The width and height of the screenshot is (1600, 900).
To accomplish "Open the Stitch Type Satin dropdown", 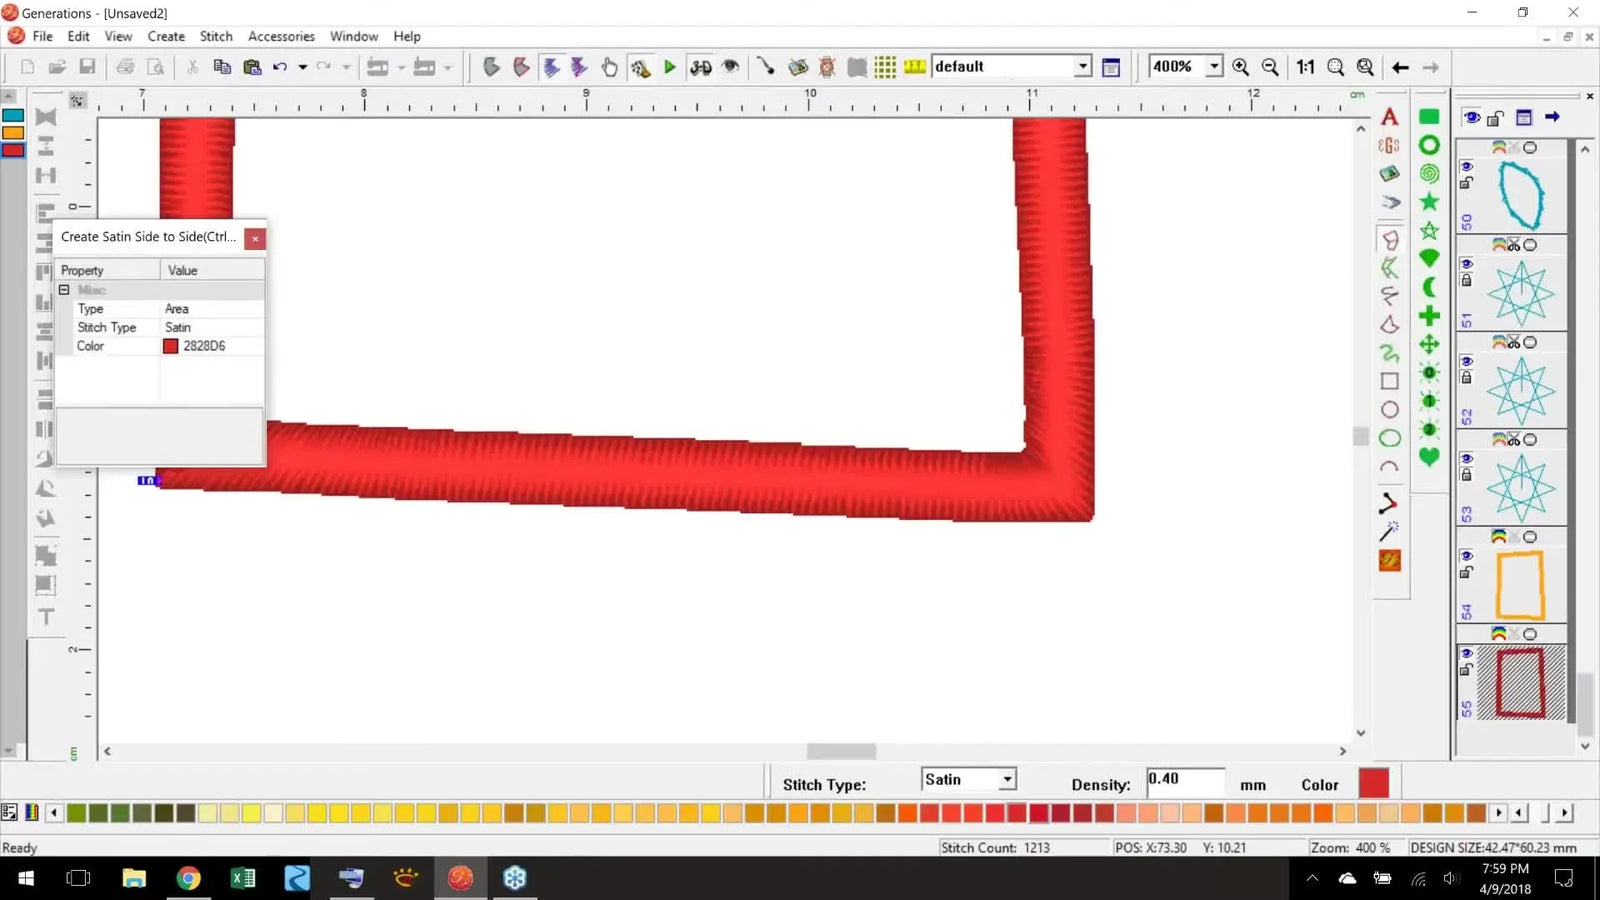I will 1007,779.
